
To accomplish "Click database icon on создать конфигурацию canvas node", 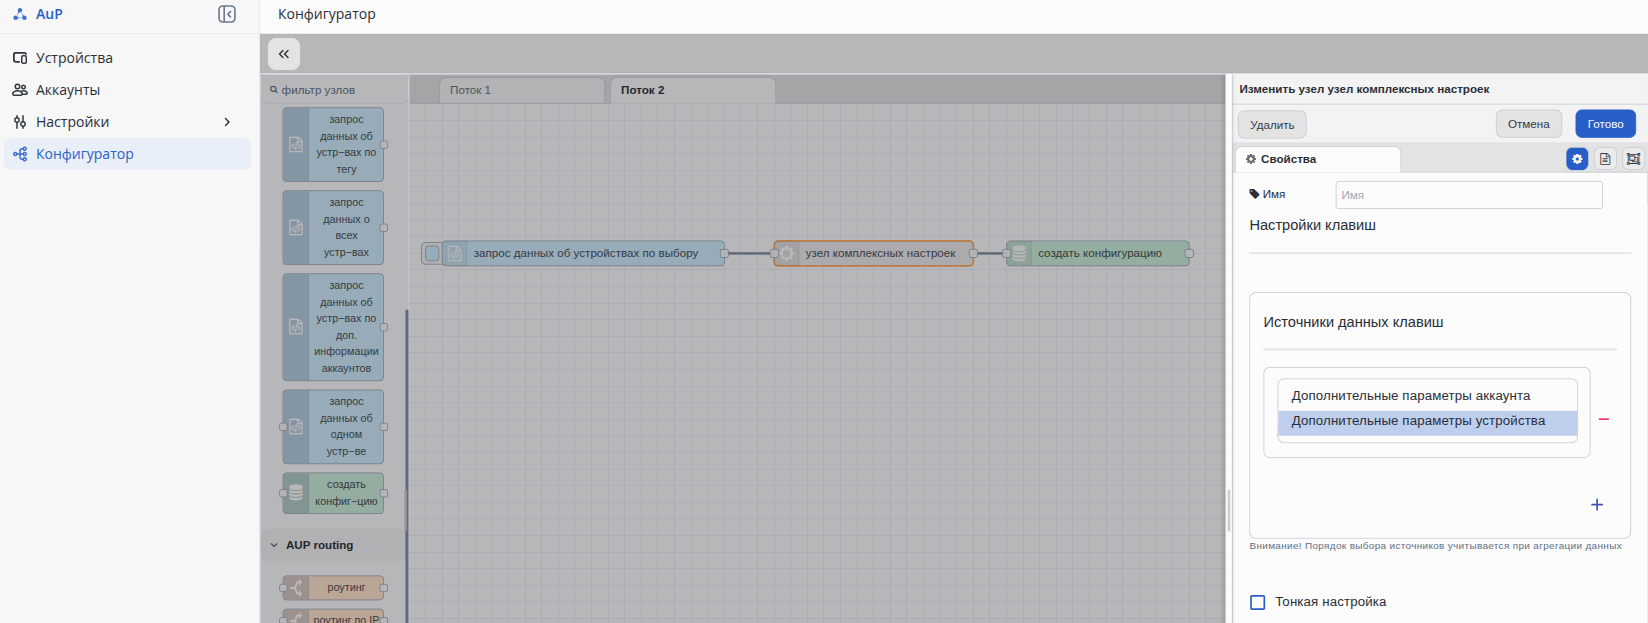I will [x=1019, y=254].
